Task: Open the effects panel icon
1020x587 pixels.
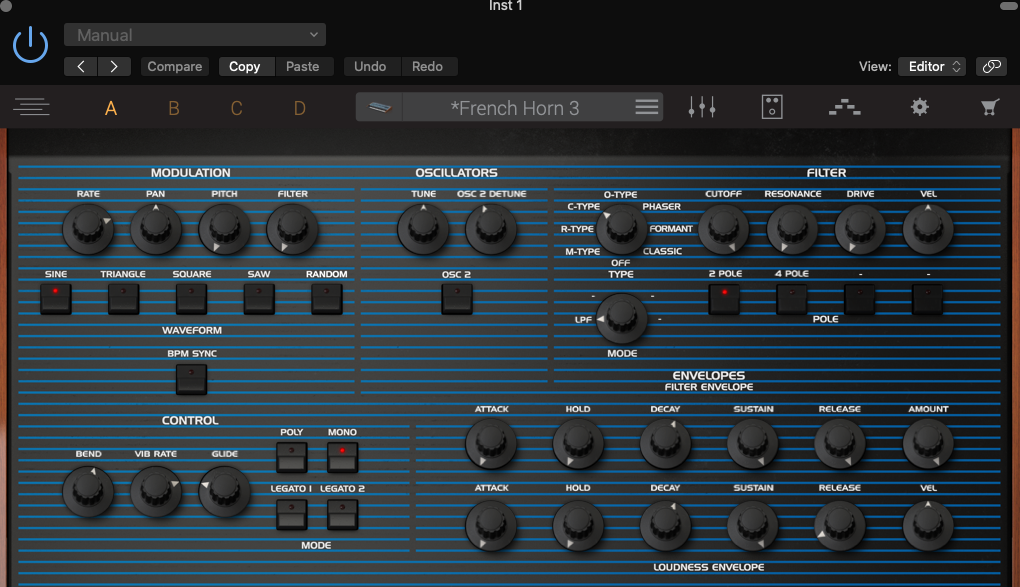Action: point(772,108)
